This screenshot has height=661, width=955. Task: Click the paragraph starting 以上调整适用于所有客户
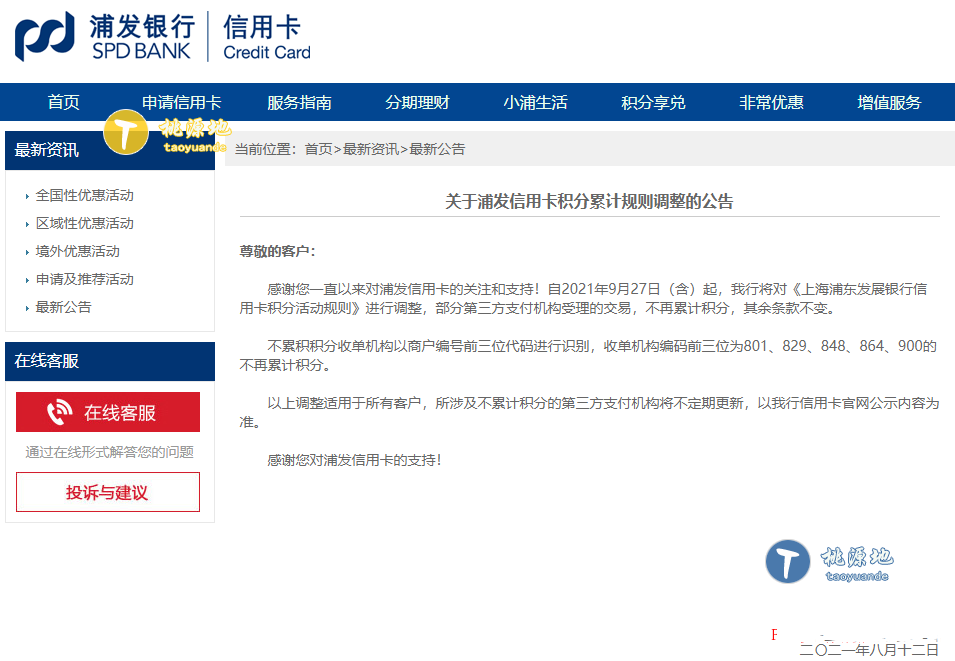pos(589,412)
